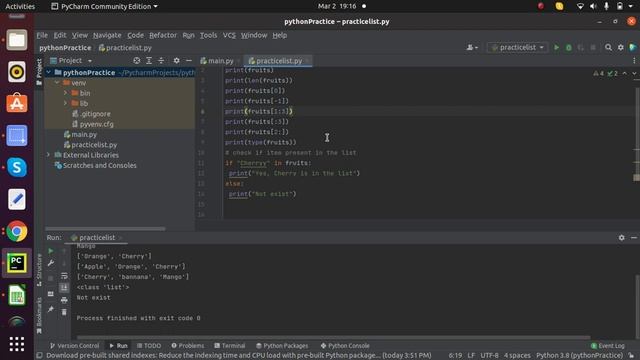The height and width of the screenshot is (360, 640).
Task: Print the Run output with printer icon
Action: [64, 300]
